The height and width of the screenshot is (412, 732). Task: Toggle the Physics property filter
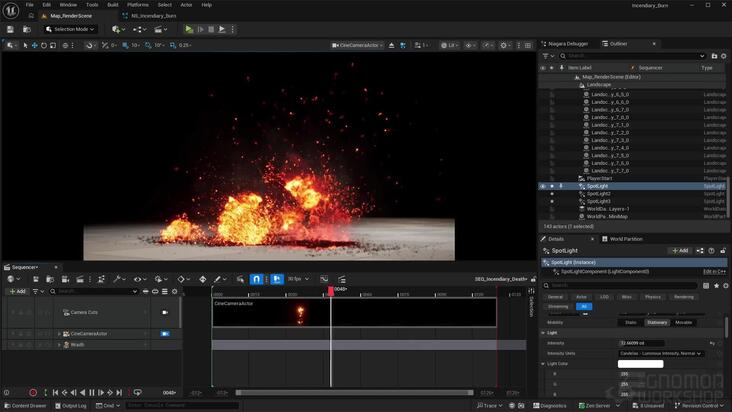coord(653,297)
